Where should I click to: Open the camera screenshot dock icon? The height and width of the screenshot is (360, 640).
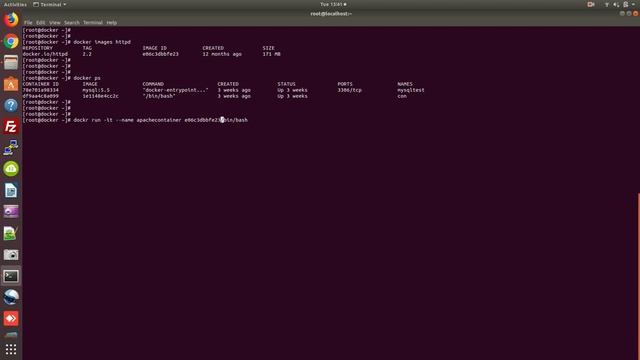pos(11,255)
